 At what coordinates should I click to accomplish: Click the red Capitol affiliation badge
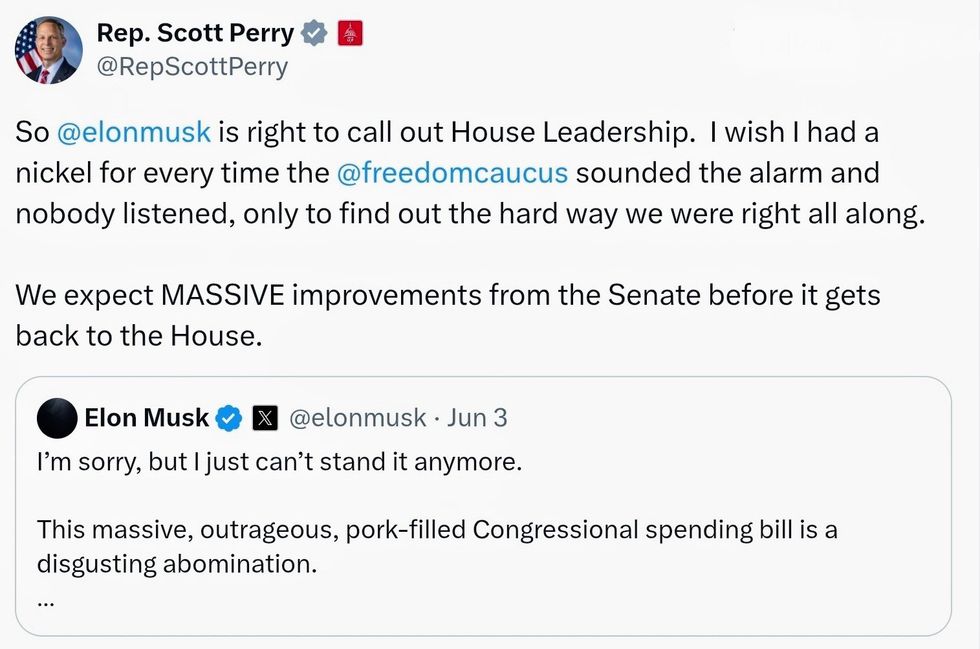350,34
